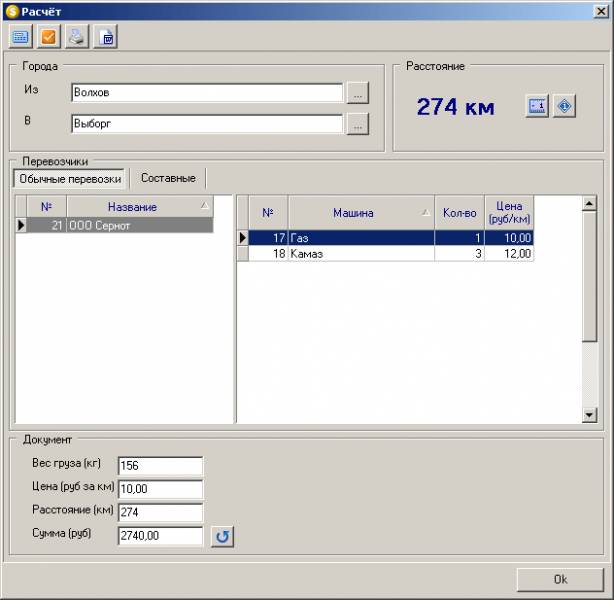
Task: Open city picker for Выборг field
Action: tap(358, 124)
